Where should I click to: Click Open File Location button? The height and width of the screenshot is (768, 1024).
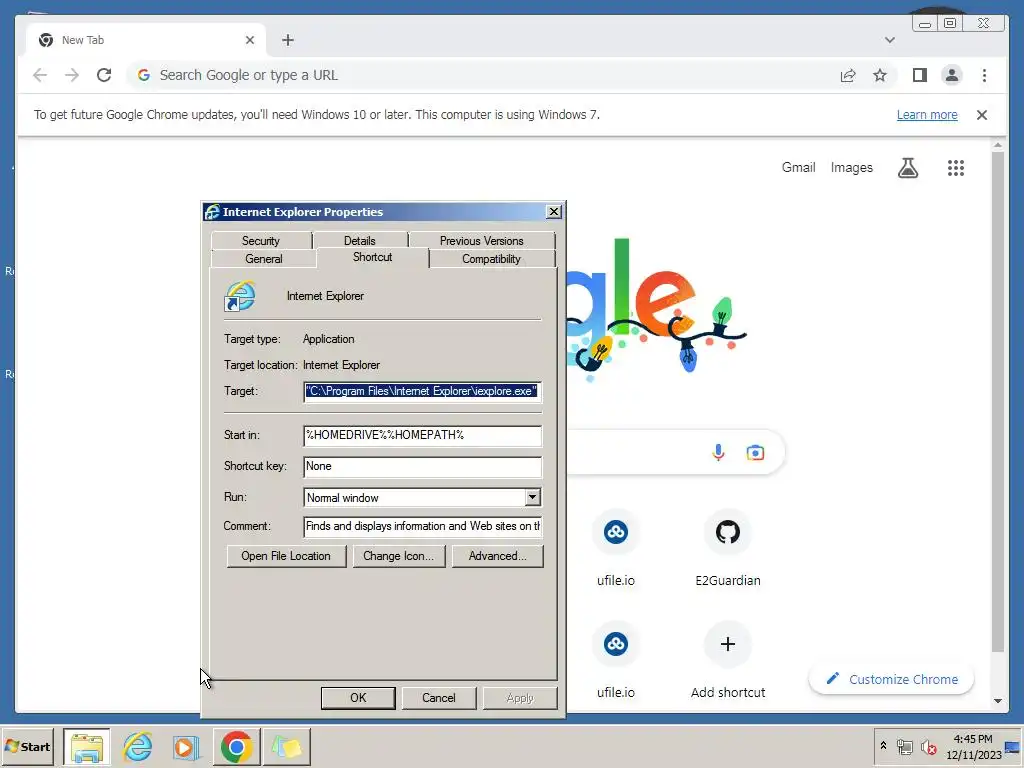pos(286,556)
